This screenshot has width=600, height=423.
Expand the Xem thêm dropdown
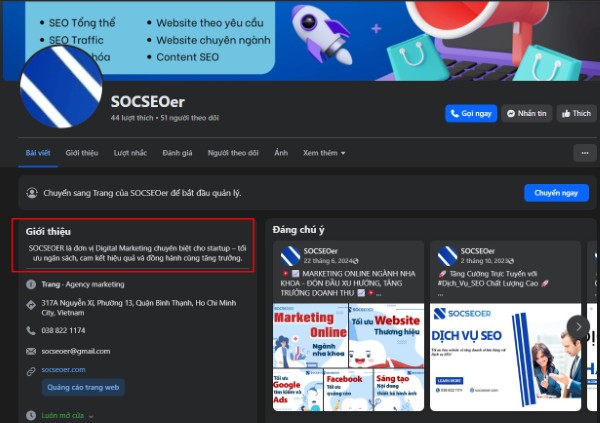[x=324, y=153]
